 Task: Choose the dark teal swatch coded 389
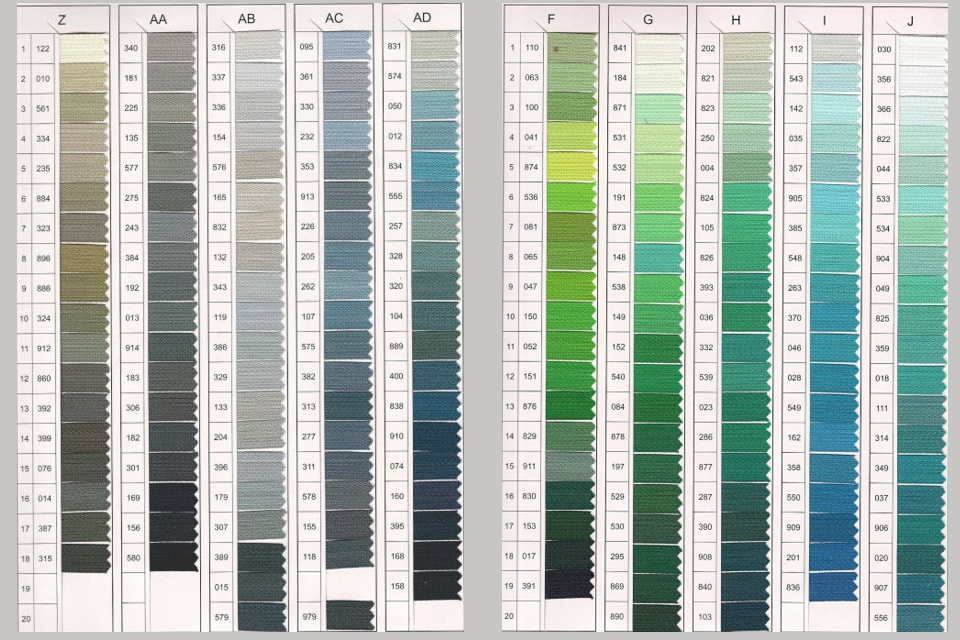[x=262, y=557]
